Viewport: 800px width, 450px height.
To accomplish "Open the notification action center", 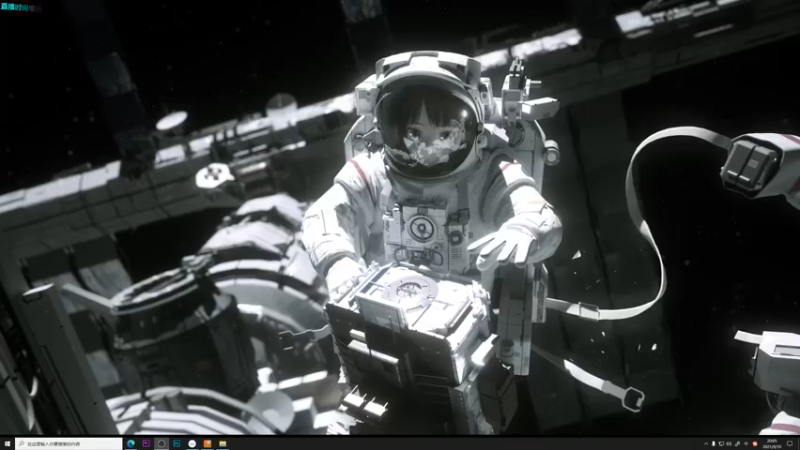I will (x=790, y=444).
